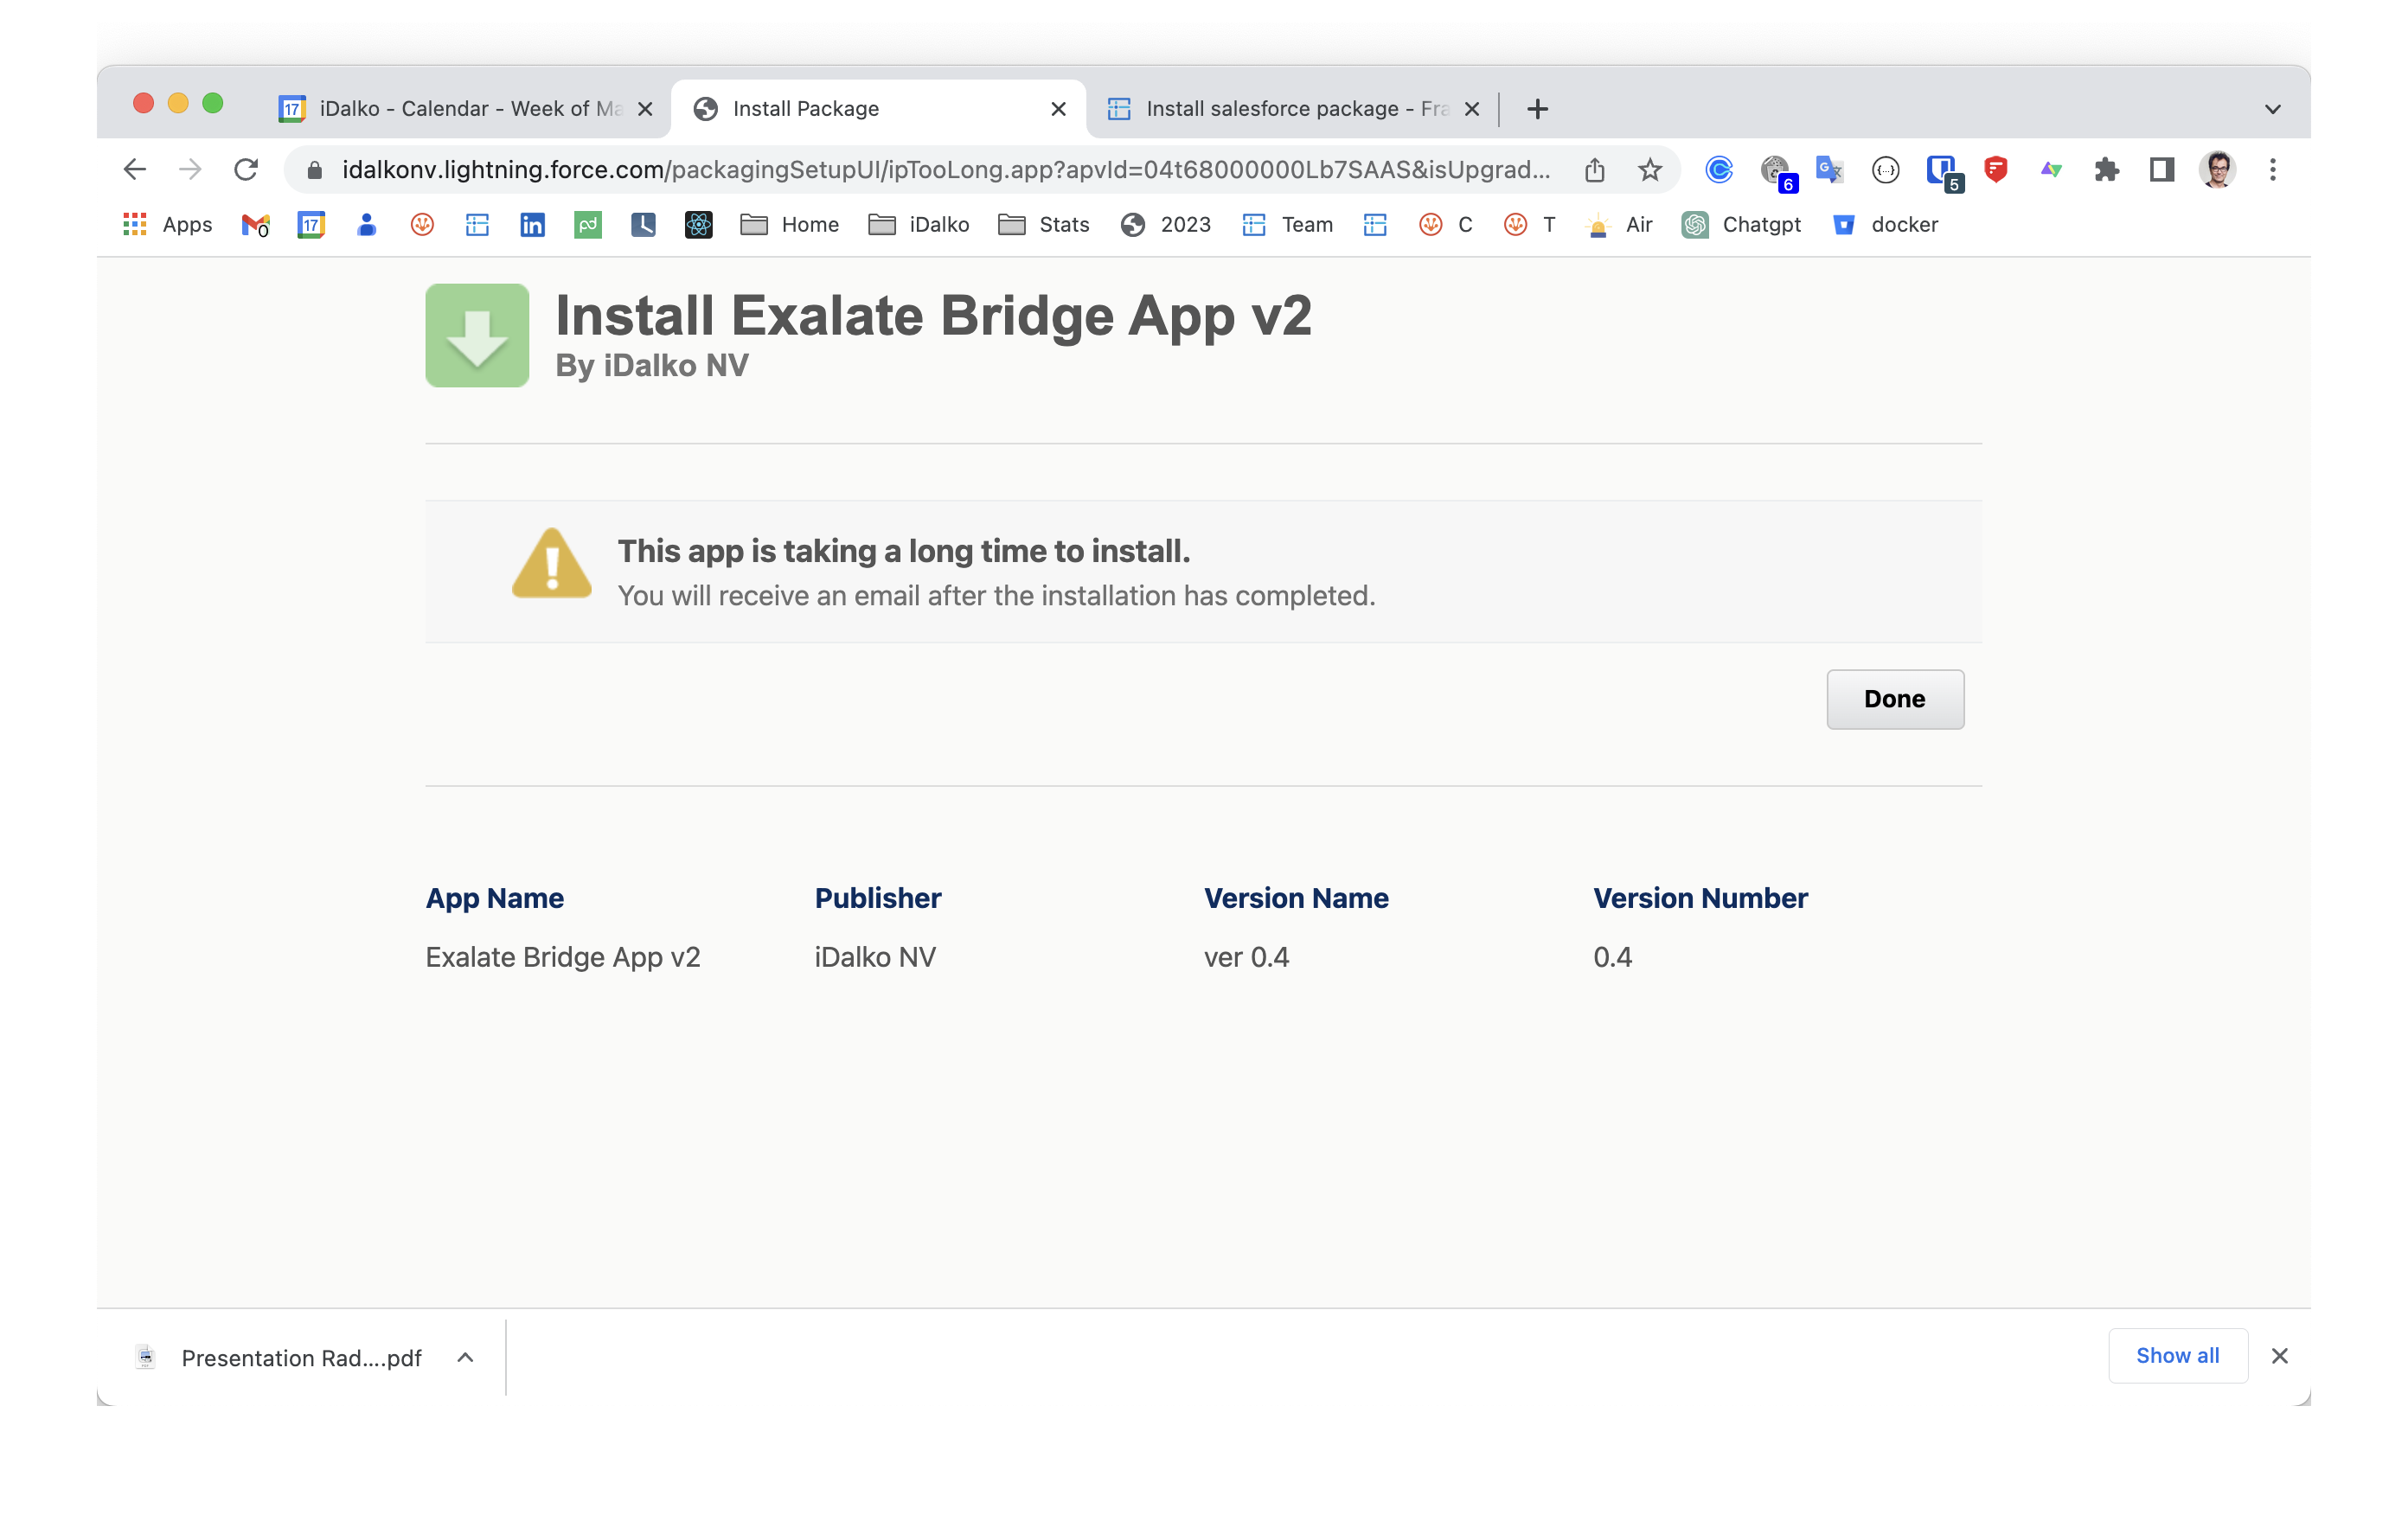This screenshot has width=2408, height=1534.
Task: Reload the current page
Action: 246,170
